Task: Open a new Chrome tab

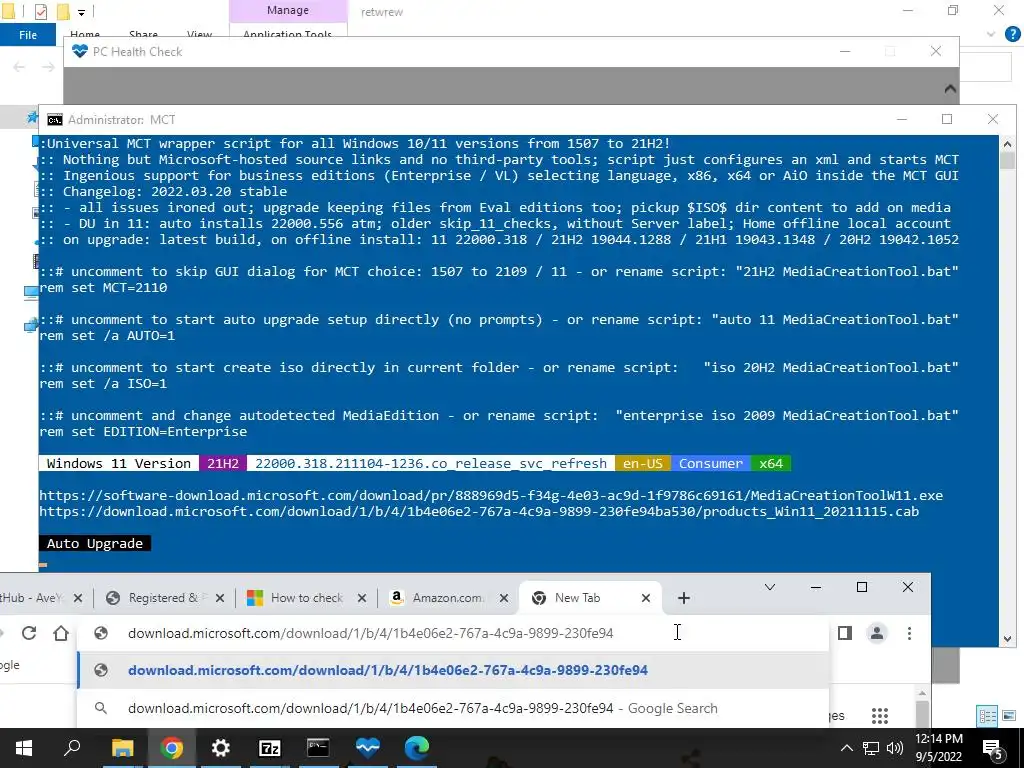Action: pyautogui.click(x=684, y=598)
